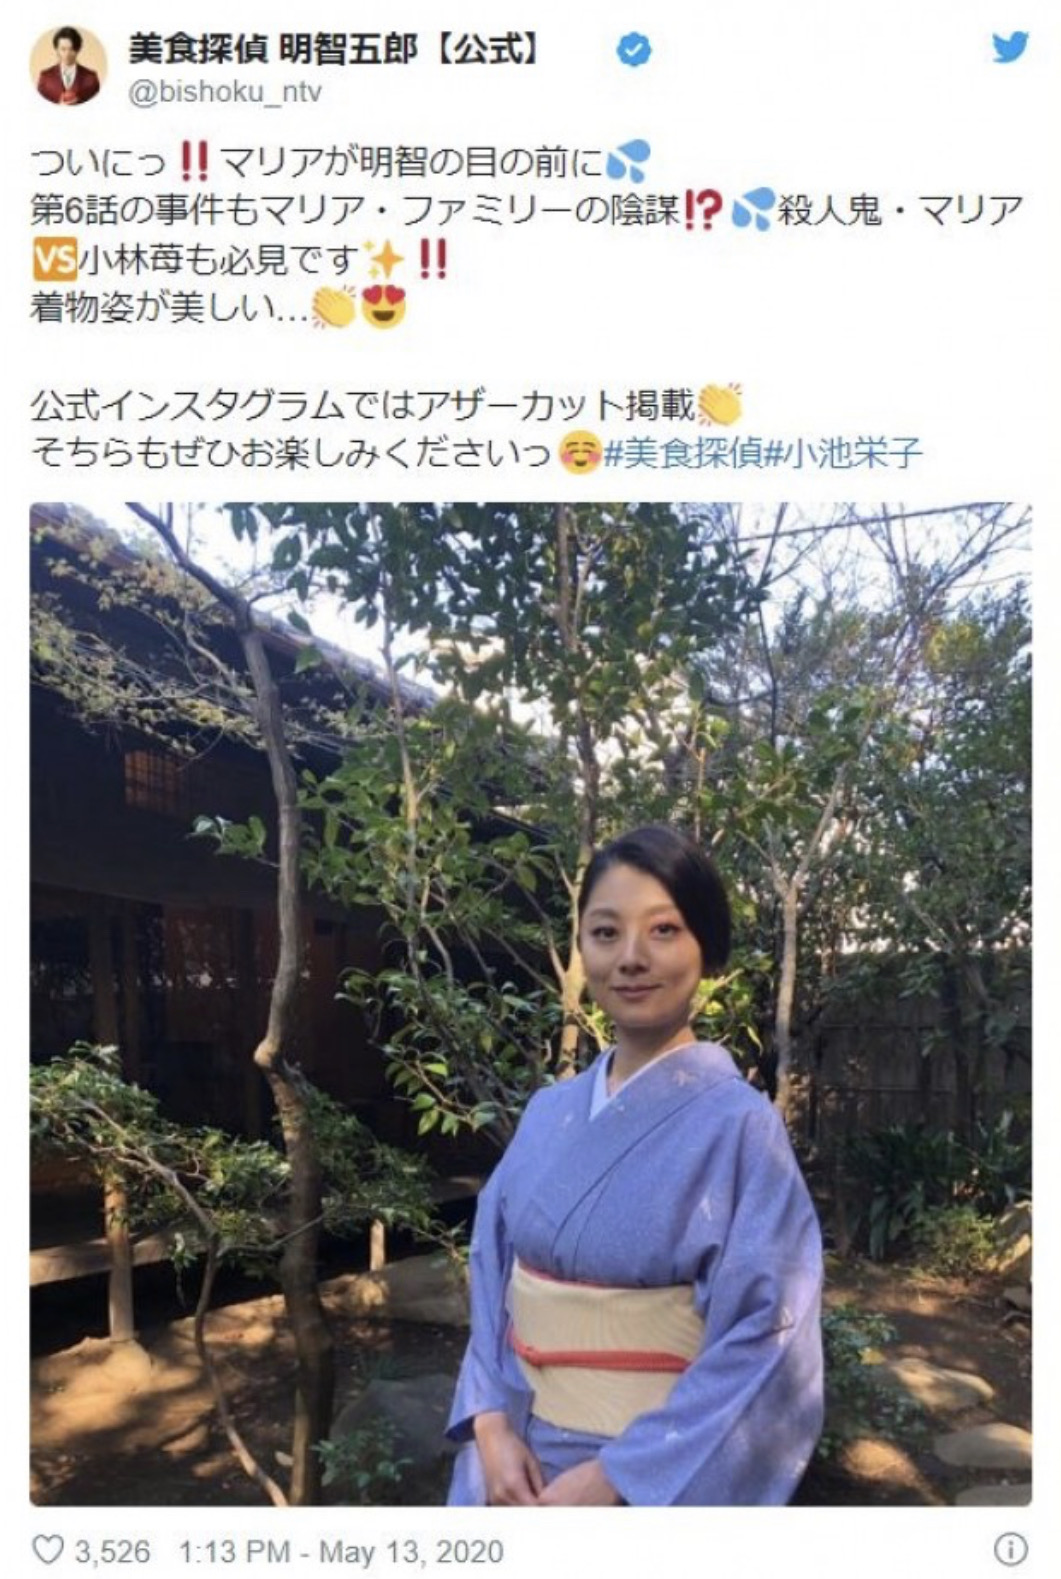
Task: Open the tweet info icon
Action: pyautogui.click(x=1010, y=1549)
